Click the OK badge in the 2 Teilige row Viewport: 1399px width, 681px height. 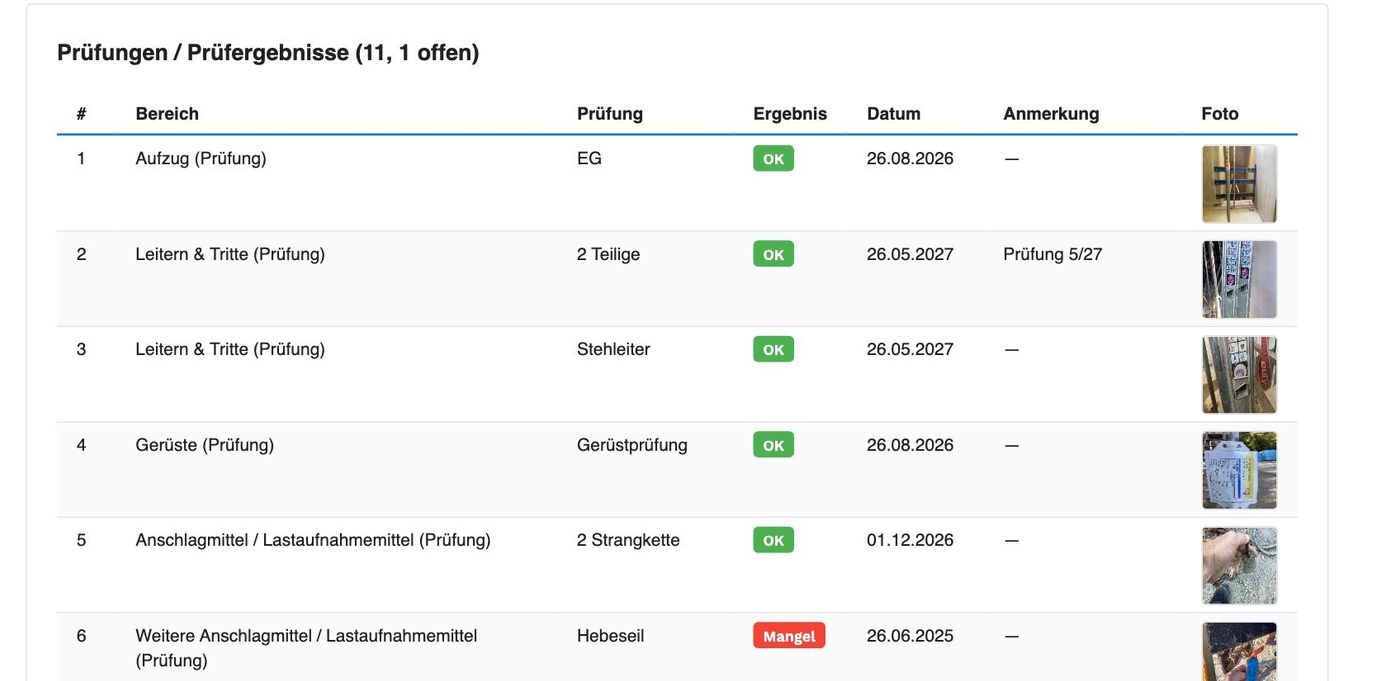point(773,254)
